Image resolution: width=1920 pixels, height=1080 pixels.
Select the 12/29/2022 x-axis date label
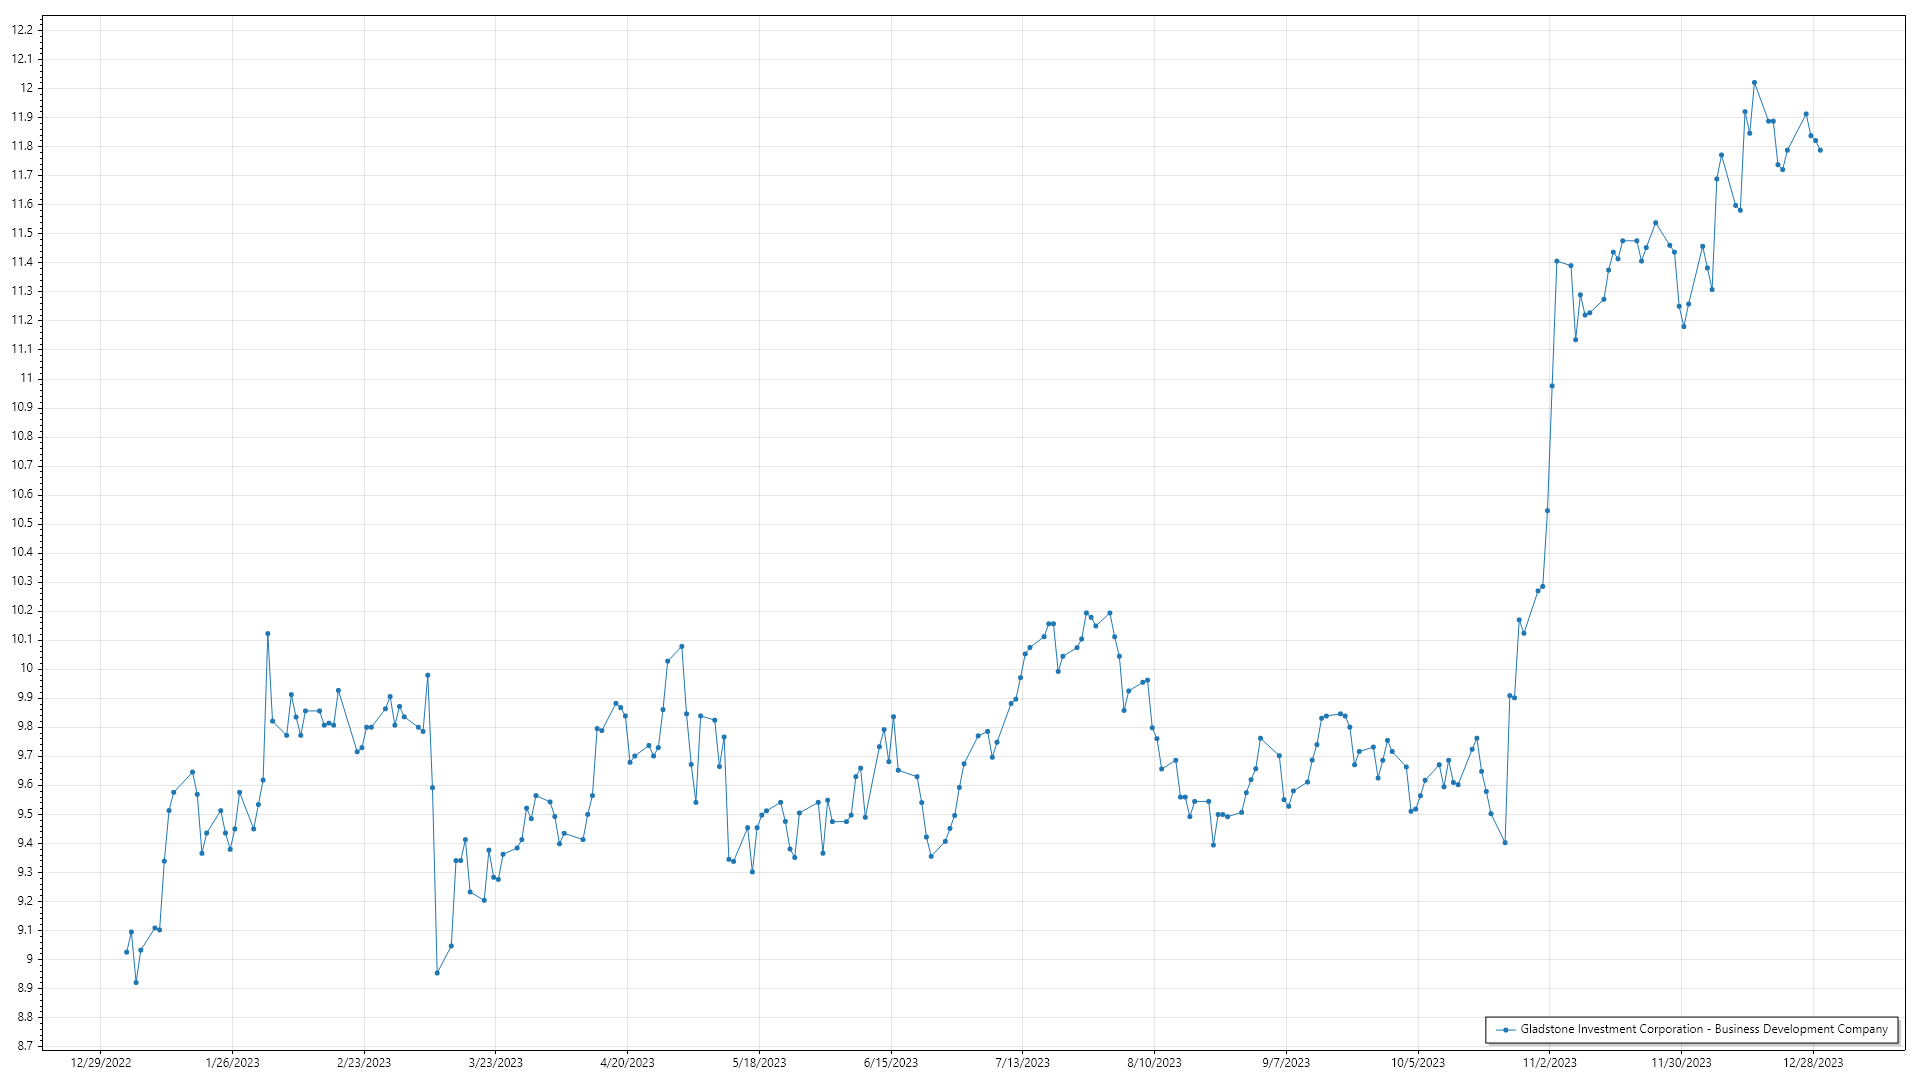click(101, 1063)
